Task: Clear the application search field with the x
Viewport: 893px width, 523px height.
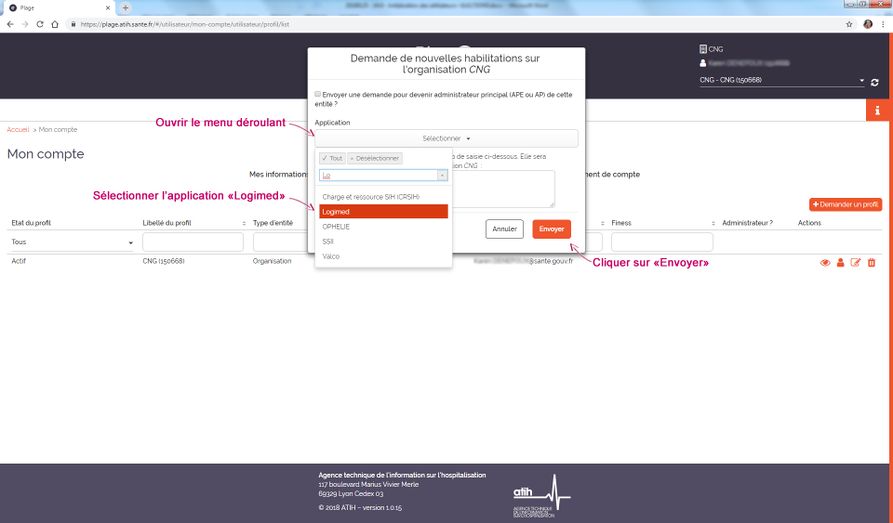Action: tap(442, 175)
